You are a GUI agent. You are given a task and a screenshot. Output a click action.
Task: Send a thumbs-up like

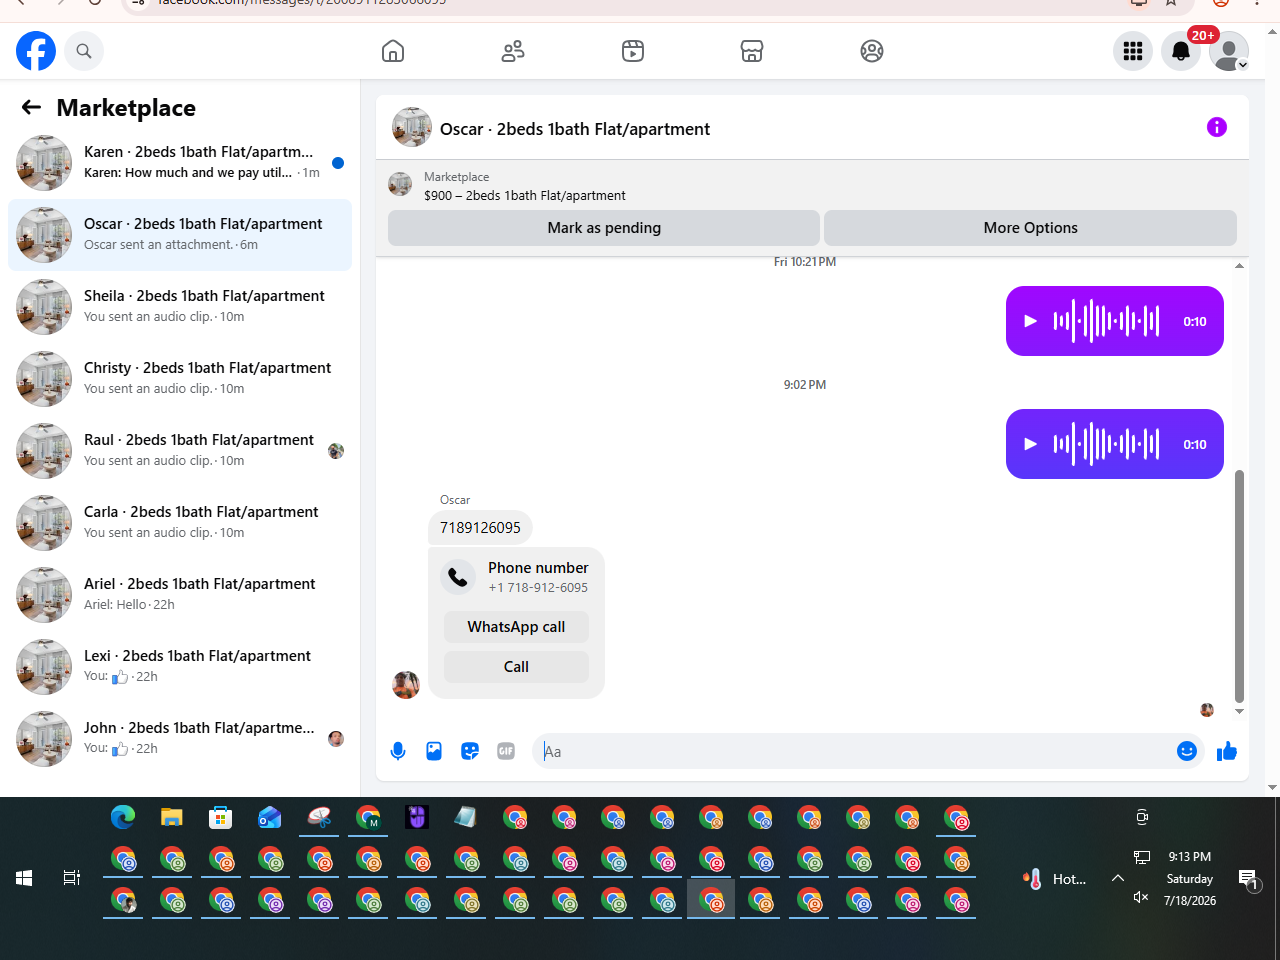click(1227, 751)
